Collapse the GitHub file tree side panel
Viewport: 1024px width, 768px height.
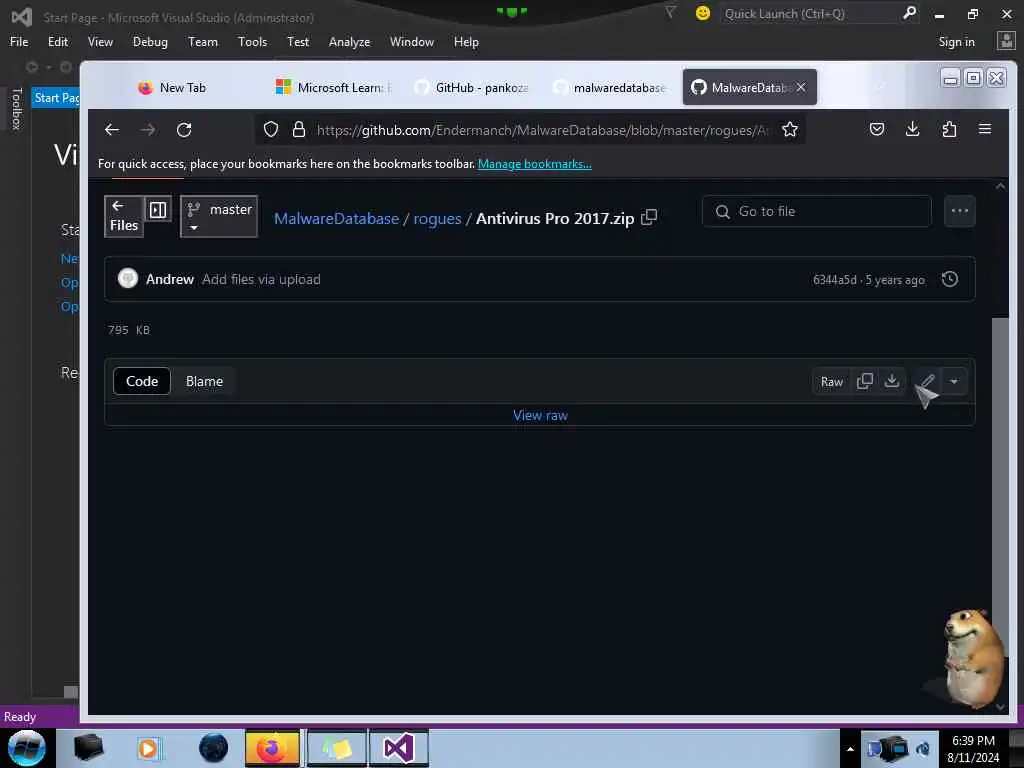pos(158,210)
